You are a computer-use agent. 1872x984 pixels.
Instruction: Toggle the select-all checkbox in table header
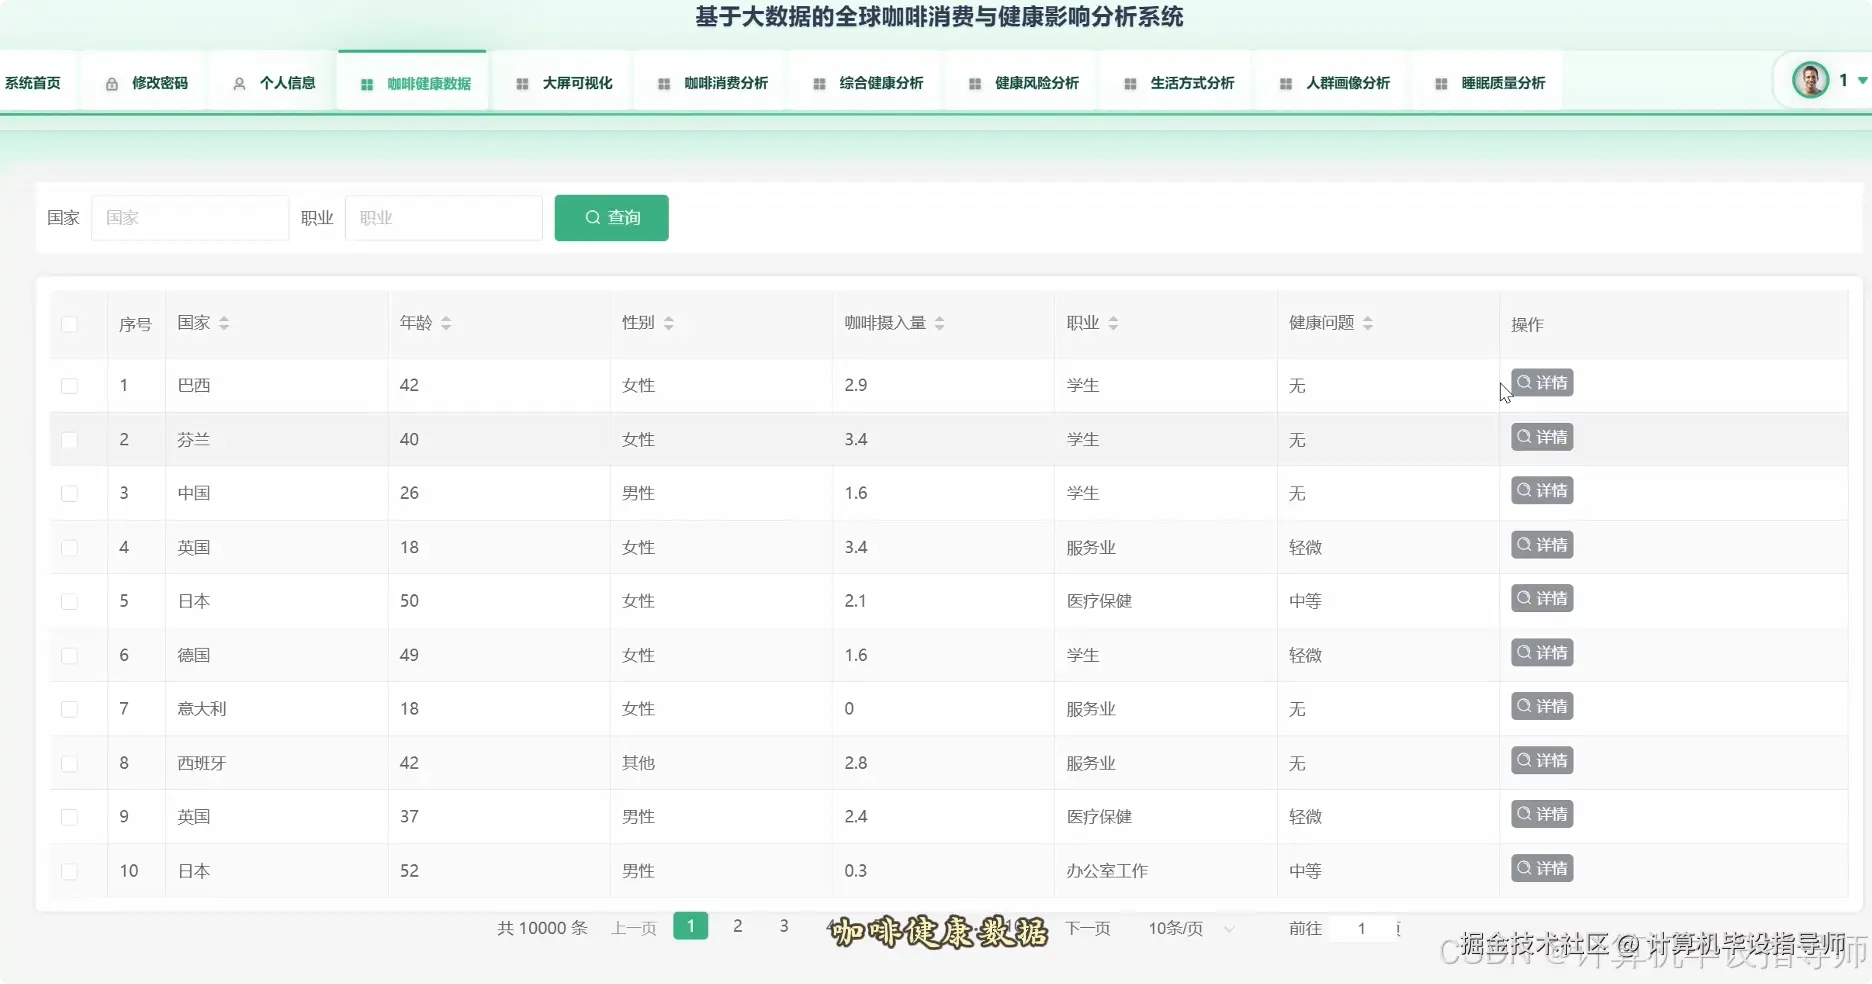[69, 325]
